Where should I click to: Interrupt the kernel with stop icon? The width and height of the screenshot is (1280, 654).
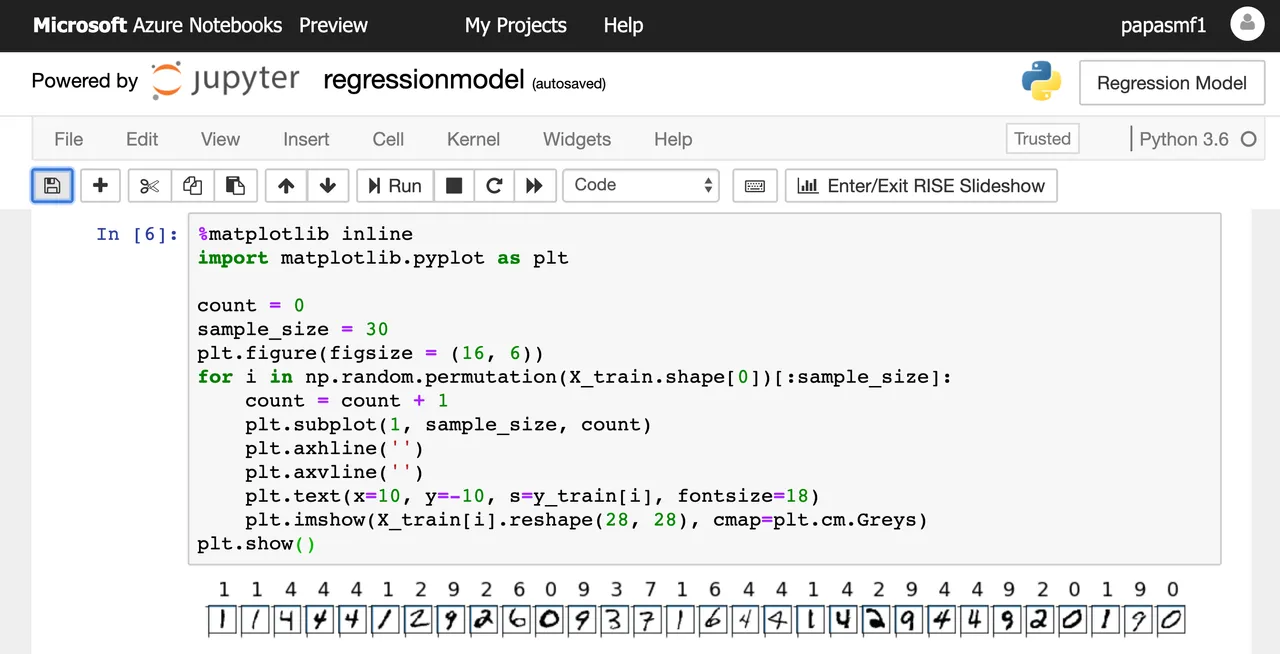coord(454,185)
